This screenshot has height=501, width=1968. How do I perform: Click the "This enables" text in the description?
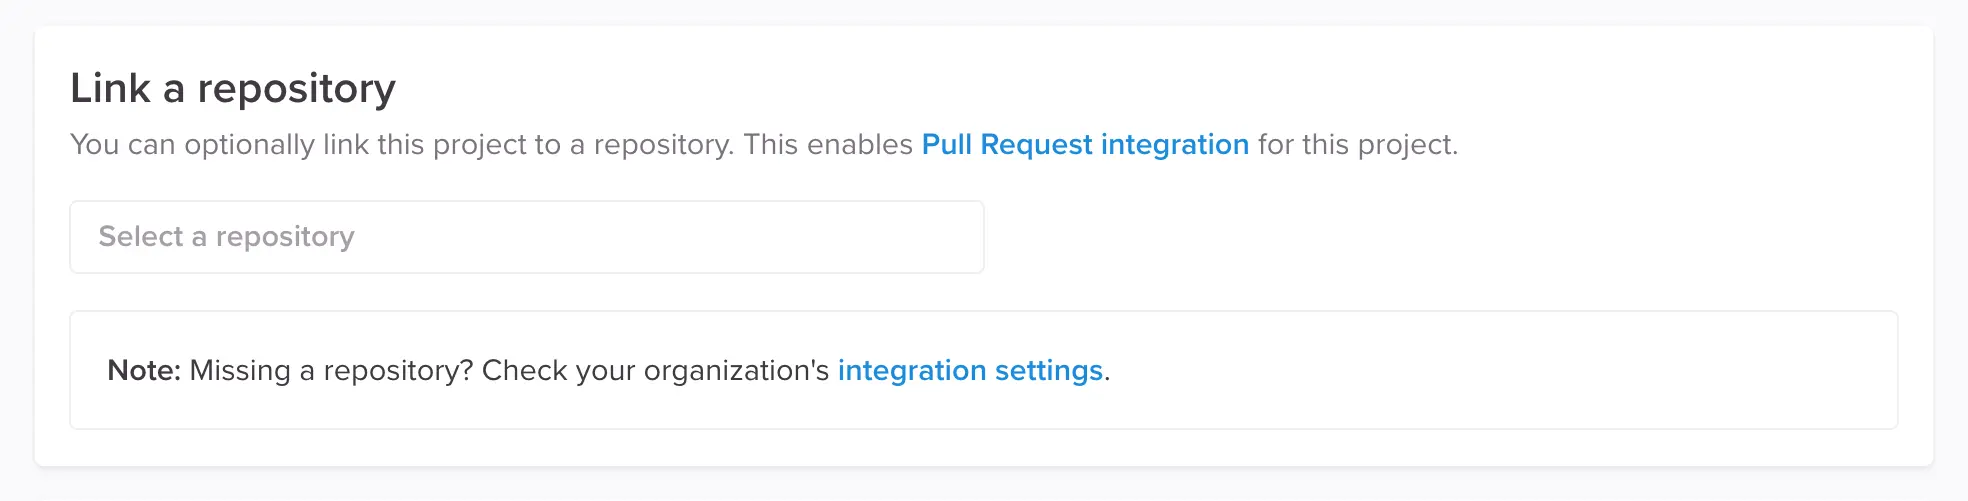828,145
